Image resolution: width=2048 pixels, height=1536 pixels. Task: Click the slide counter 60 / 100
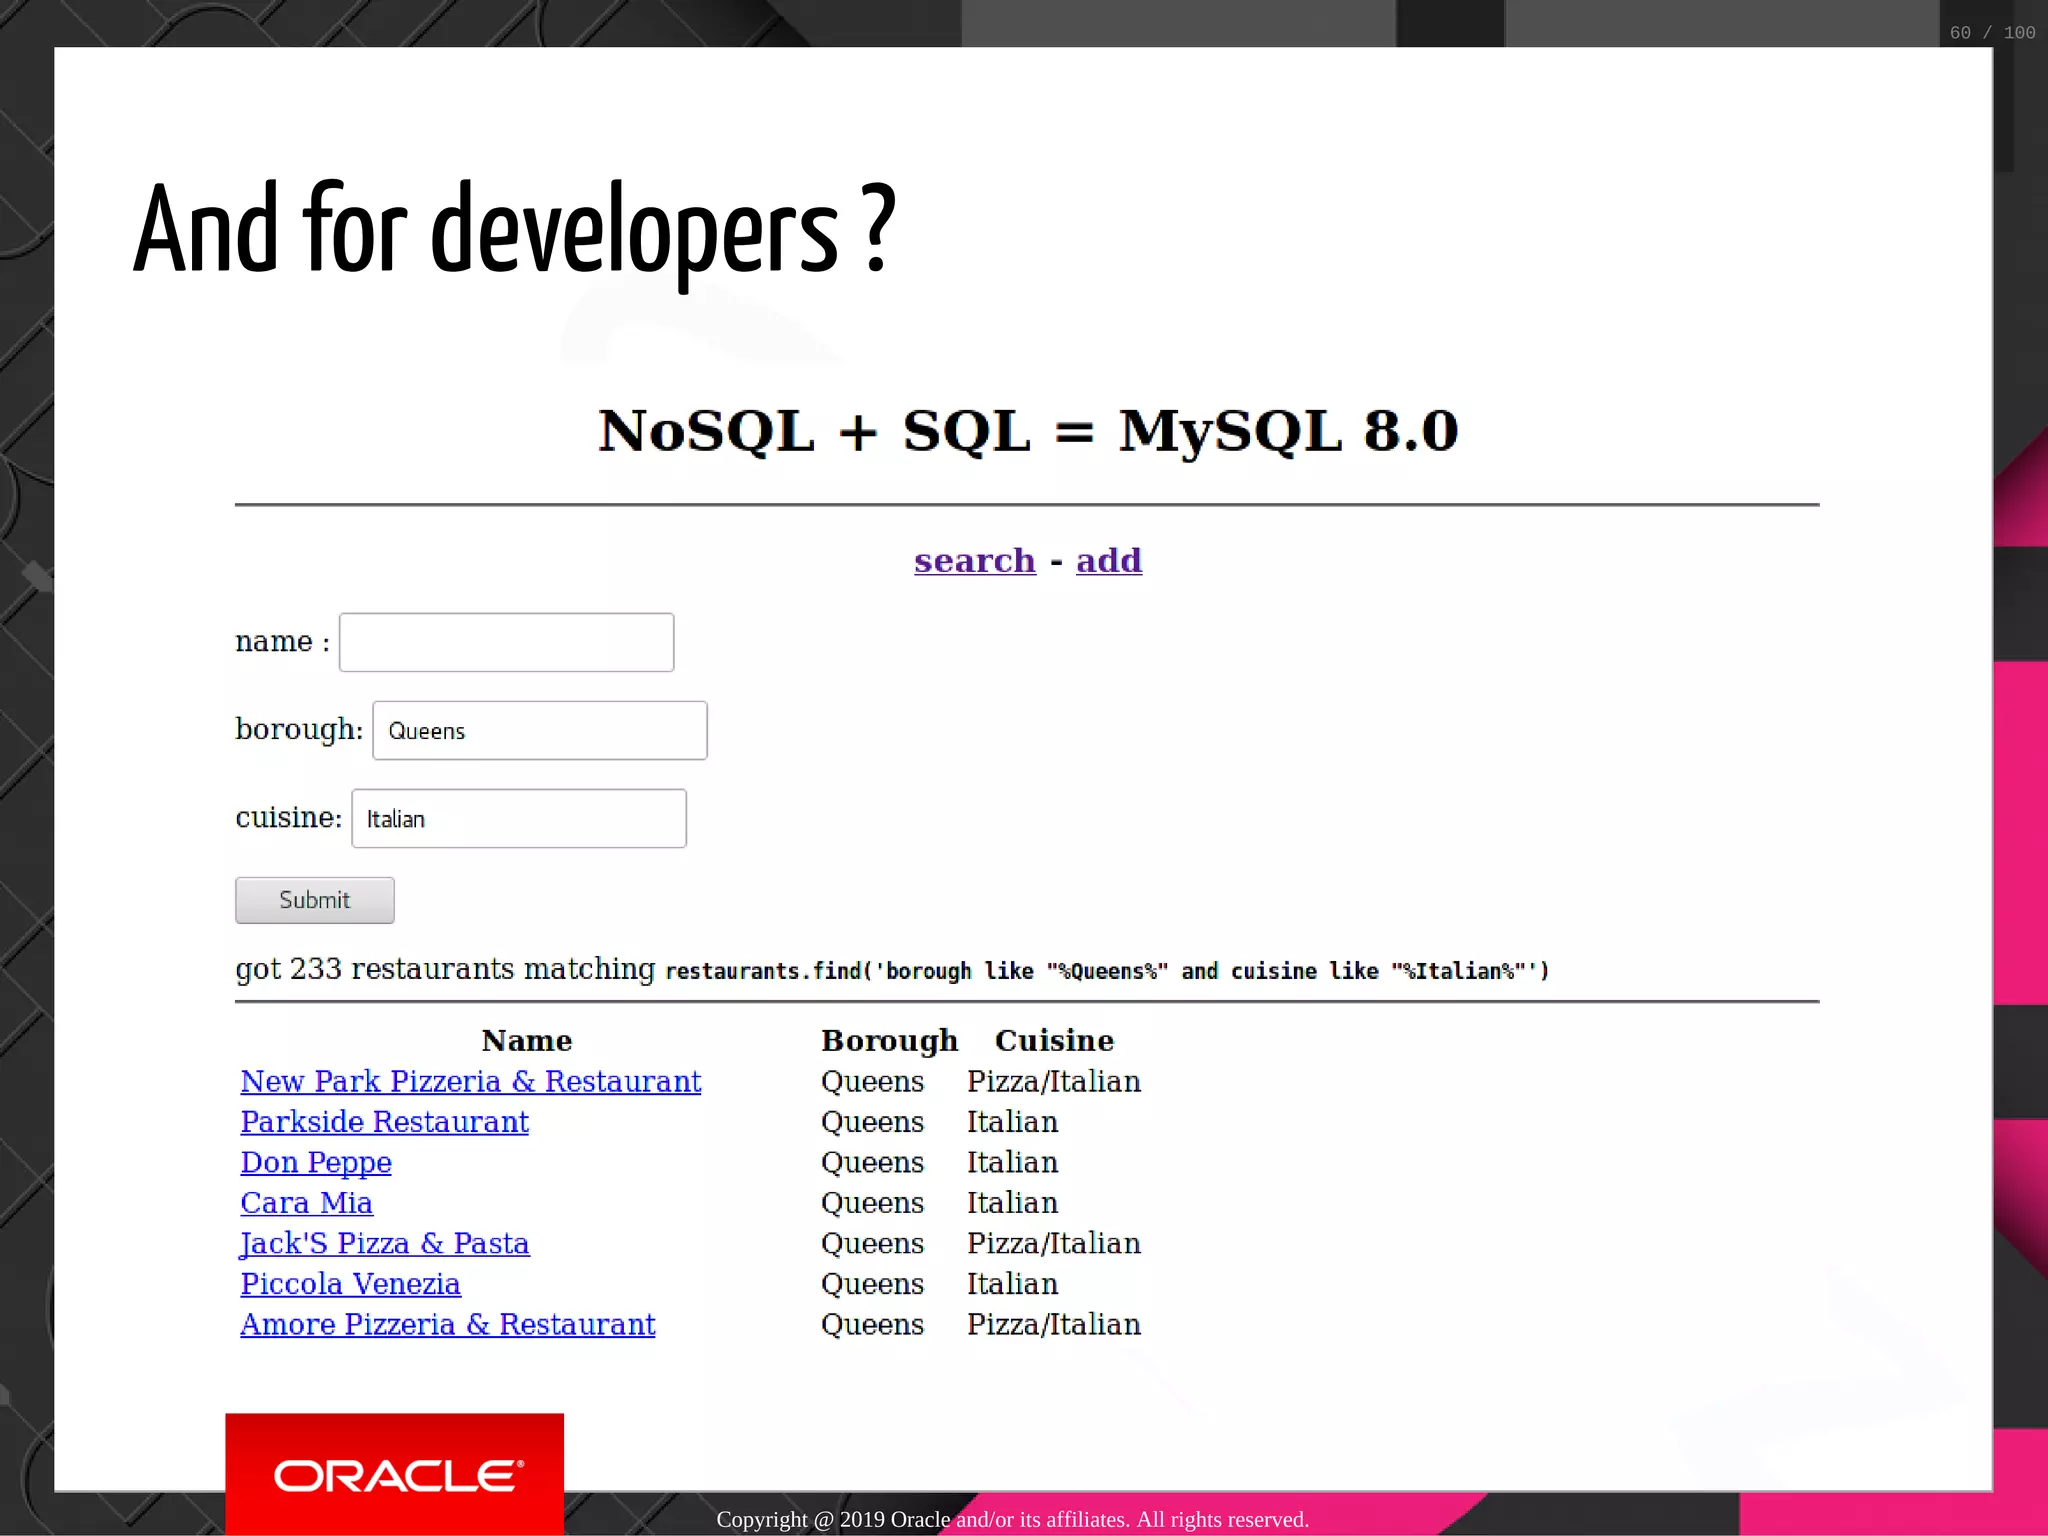pyautogui.click(x=1991, y=33)
